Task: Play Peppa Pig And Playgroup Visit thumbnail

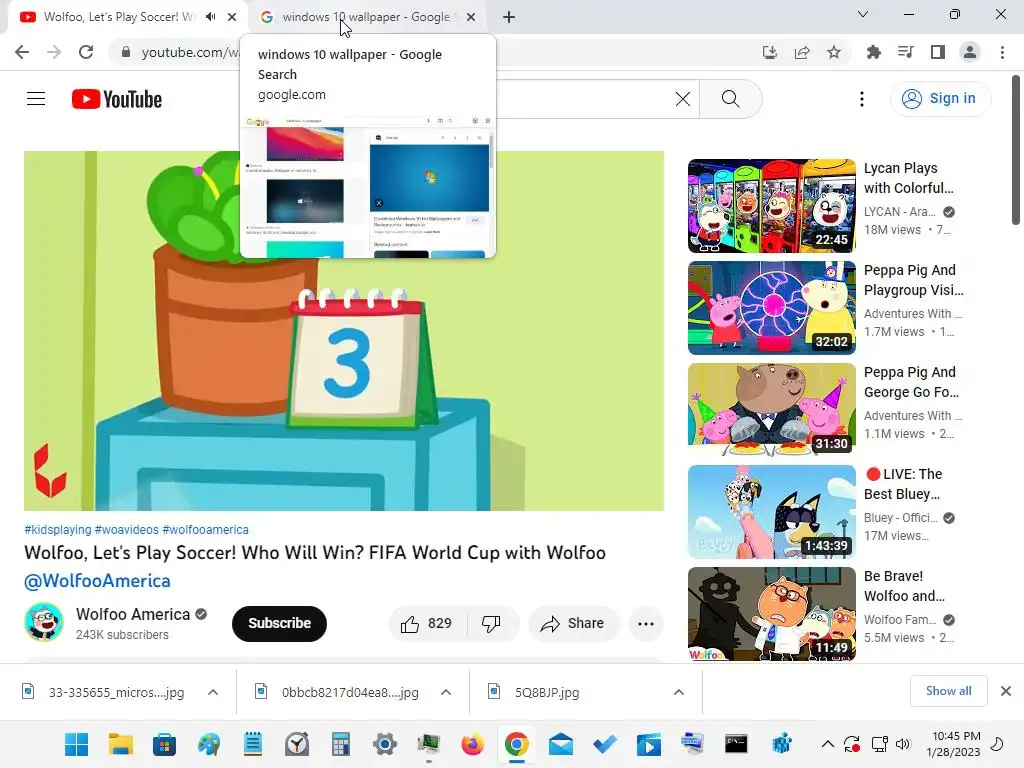Action: pyautogui.click(x=771, y=308)
